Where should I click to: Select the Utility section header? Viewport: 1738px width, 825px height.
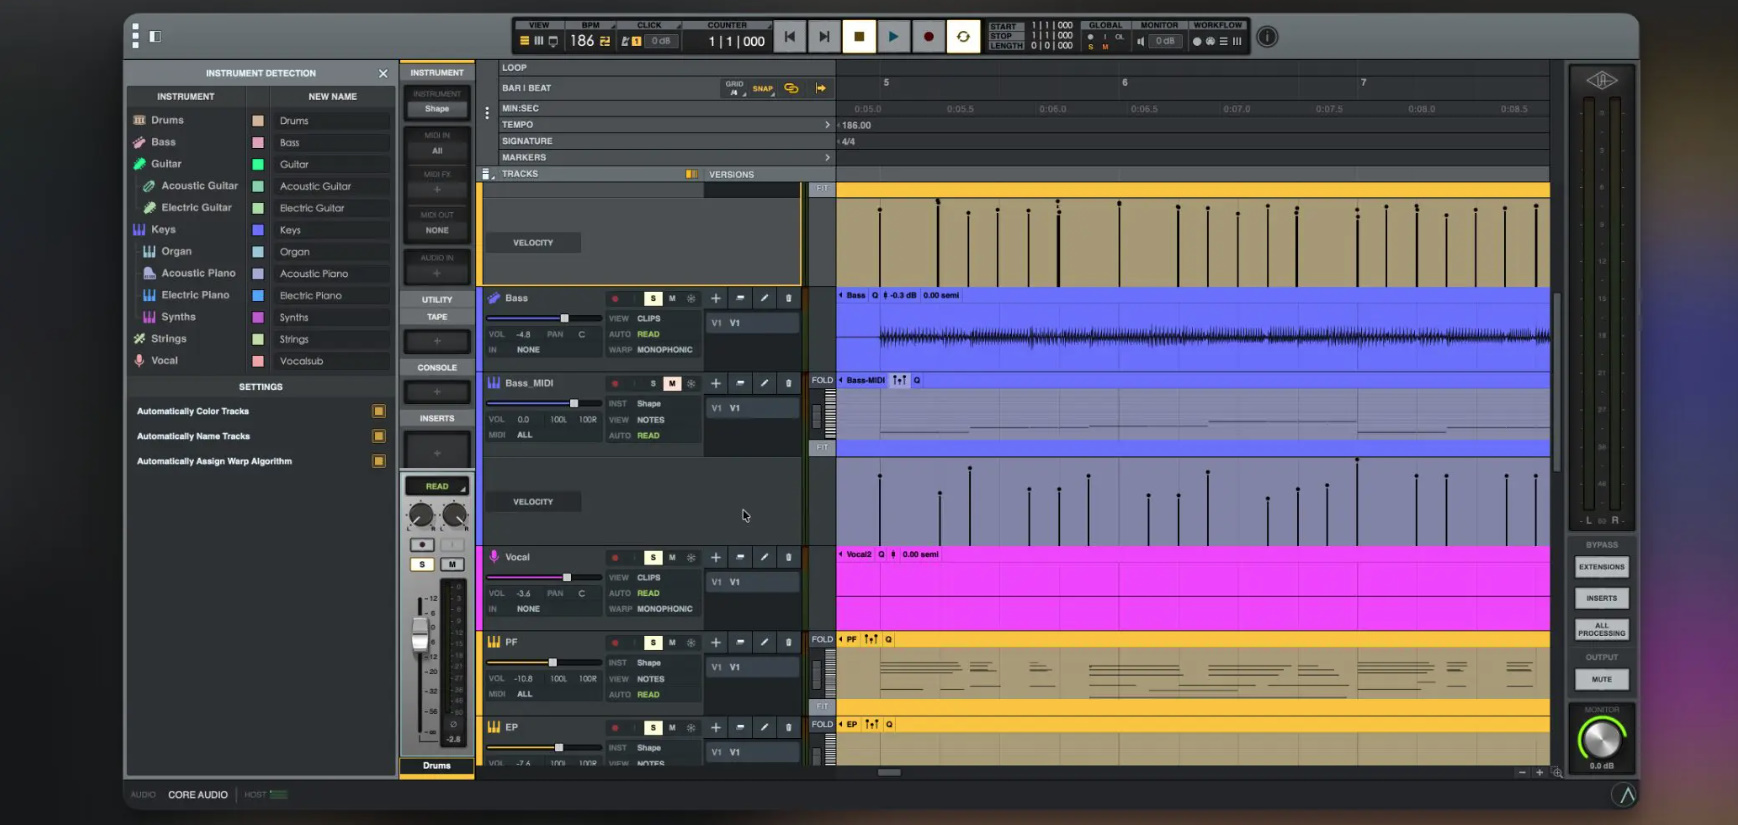point(437,299)
